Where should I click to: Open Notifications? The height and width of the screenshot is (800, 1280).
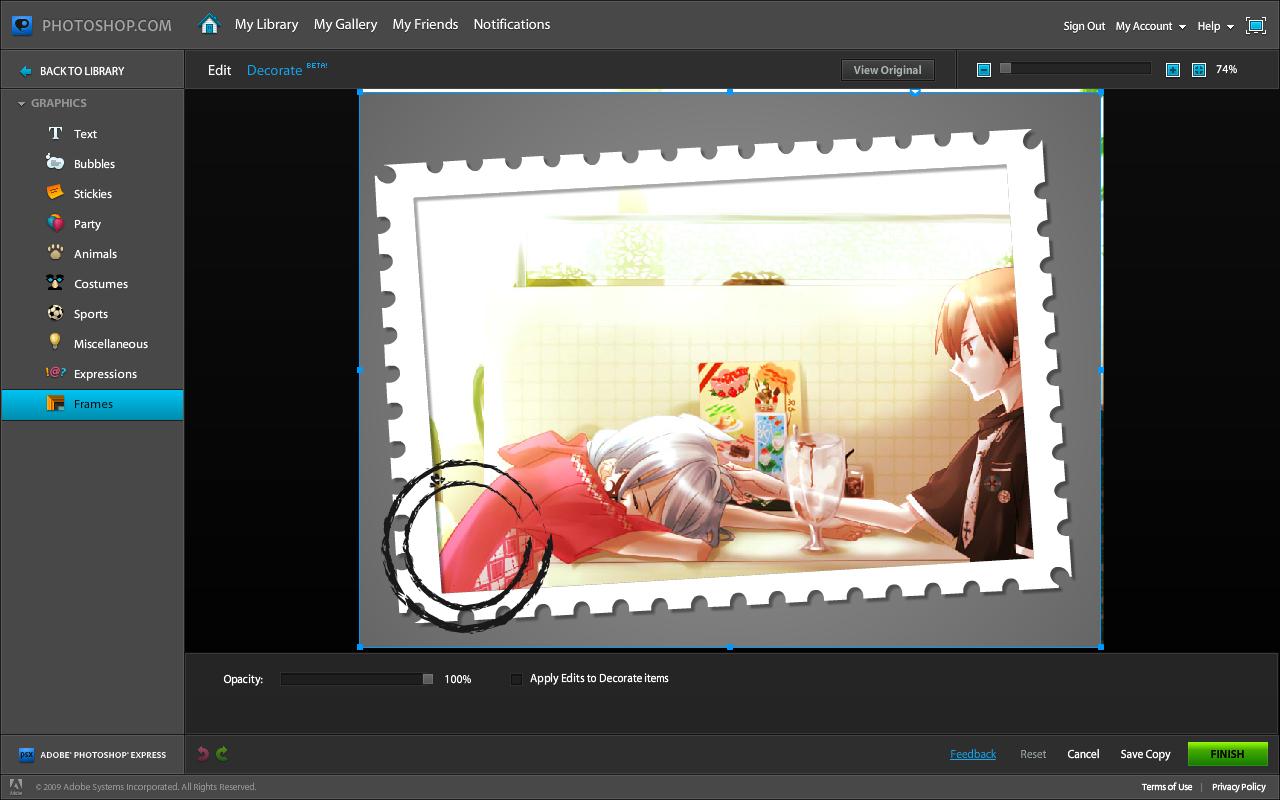(x=511, y=24)
